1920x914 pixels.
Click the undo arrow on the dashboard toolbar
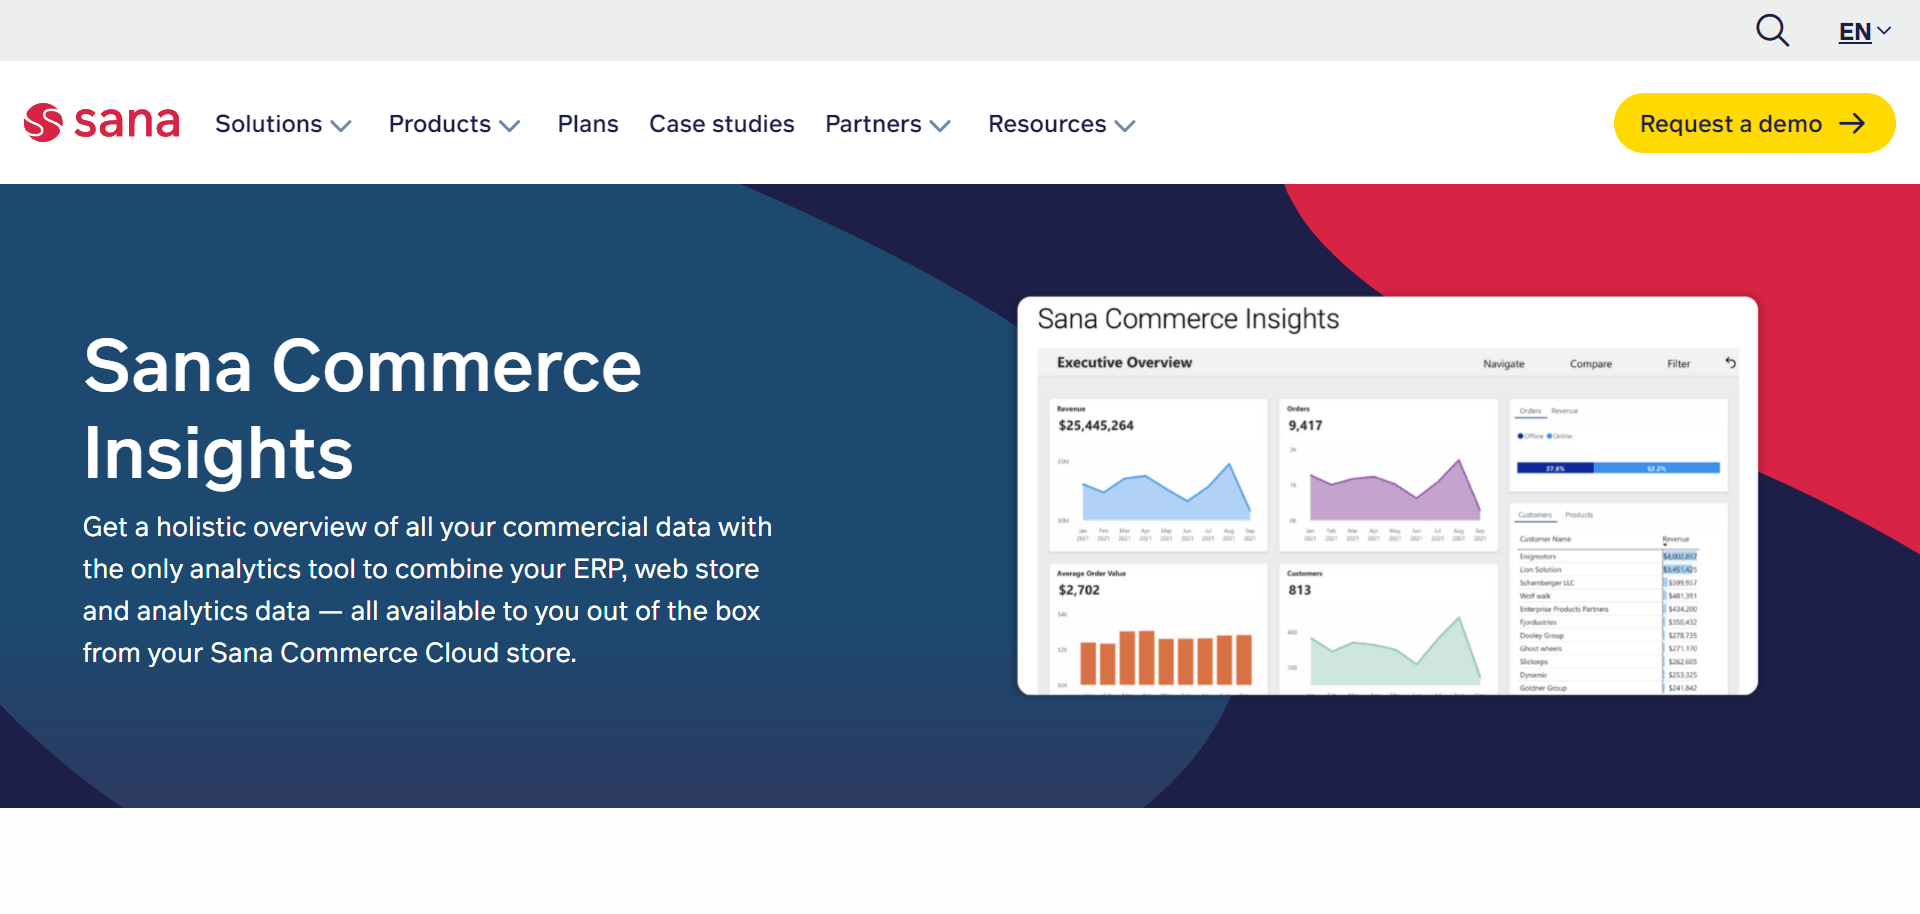[1731, 363]
